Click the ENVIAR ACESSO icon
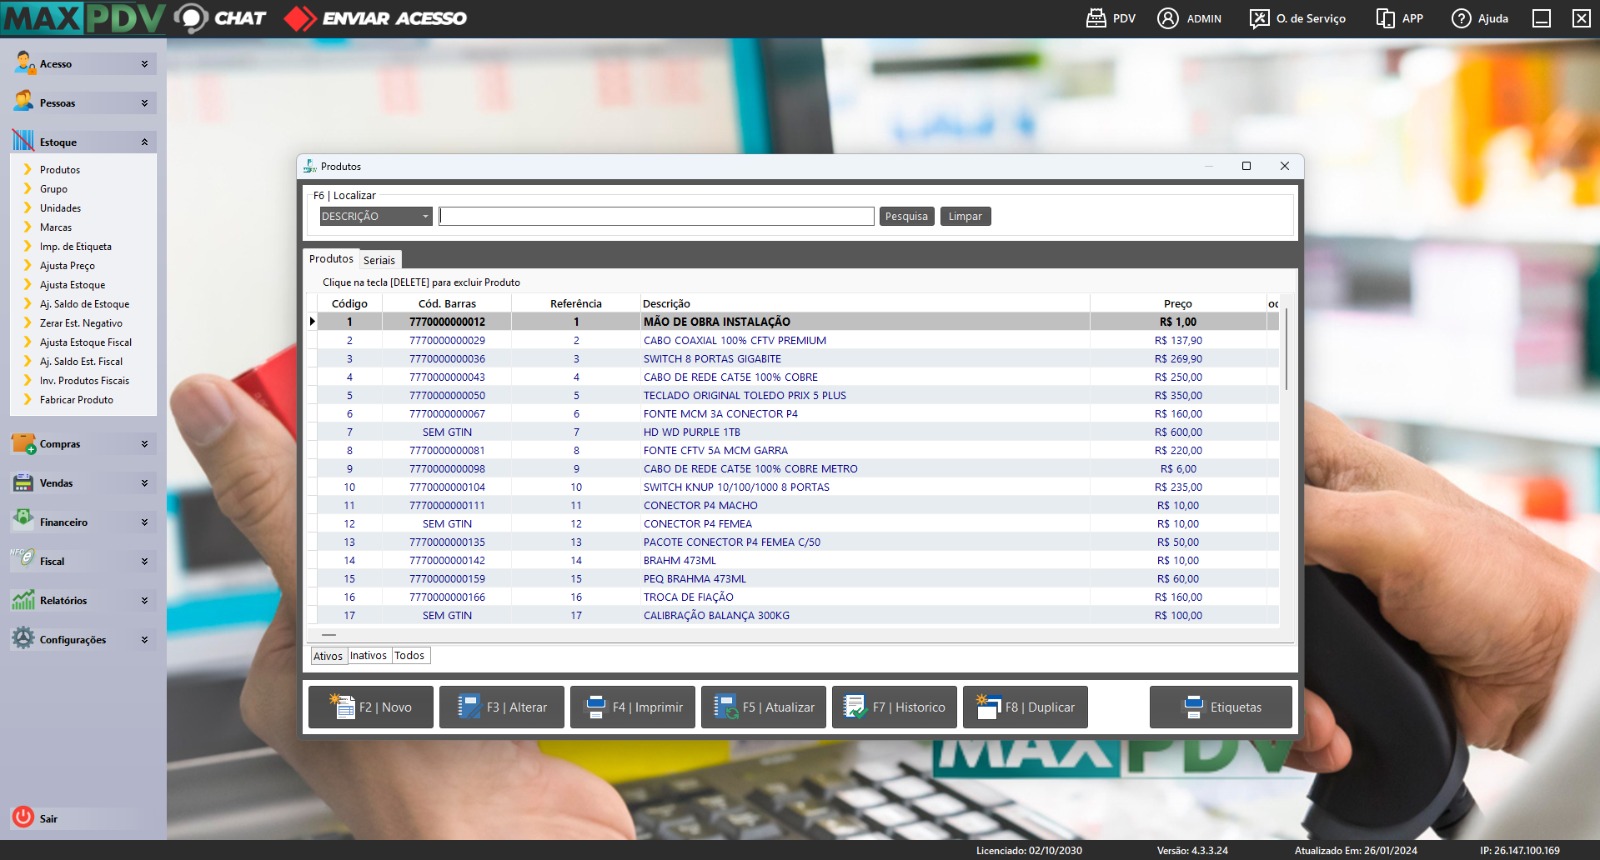1600x860 pixels. tap(299, 18)
